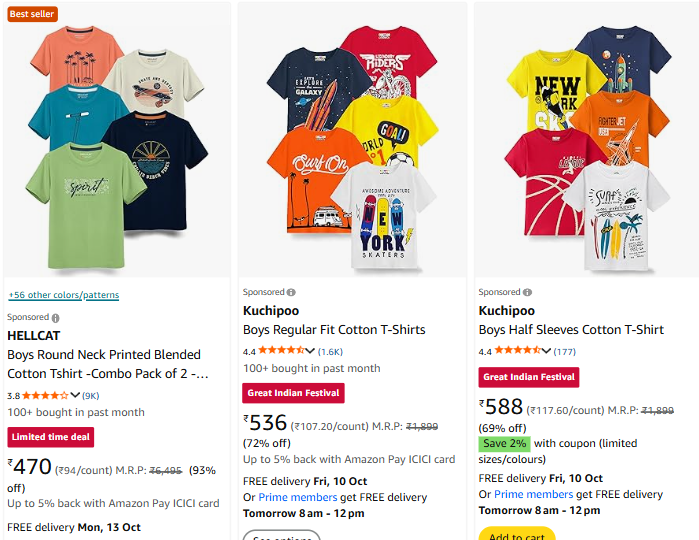
Task: Open the Boys Half Sleeves Cotton T-Shirt title
Action: (571, 330)
